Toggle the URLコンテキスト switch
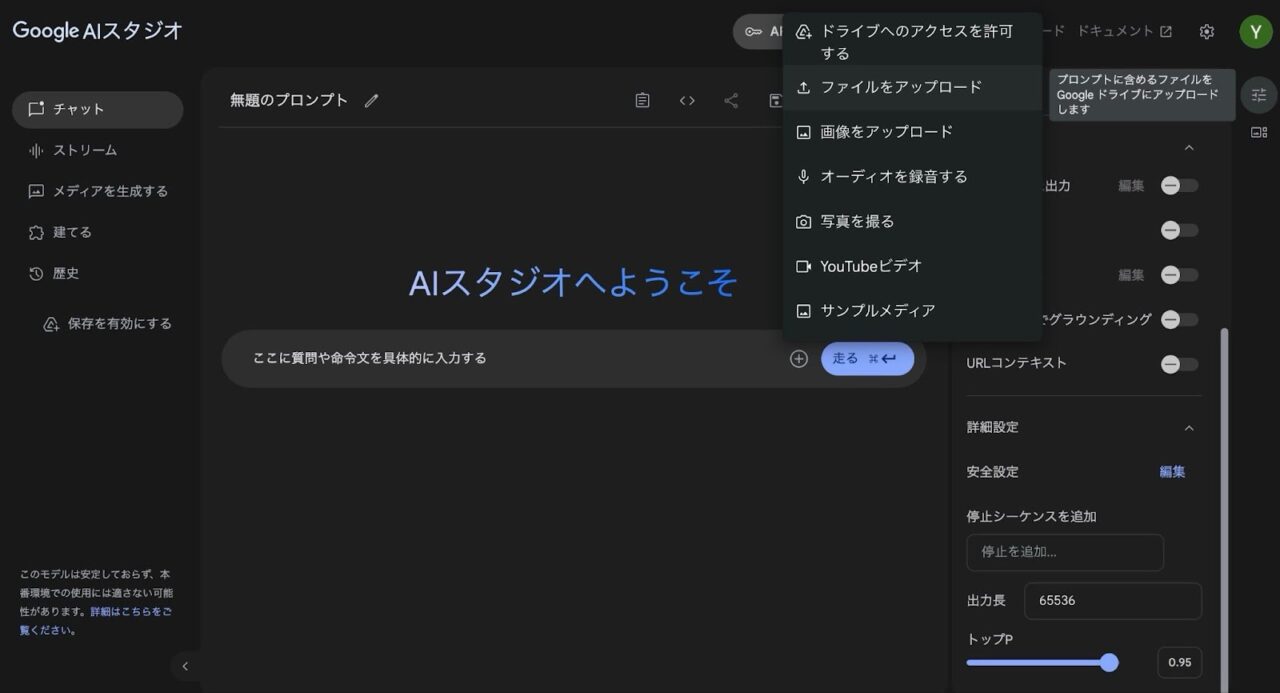 point(1179,364)
